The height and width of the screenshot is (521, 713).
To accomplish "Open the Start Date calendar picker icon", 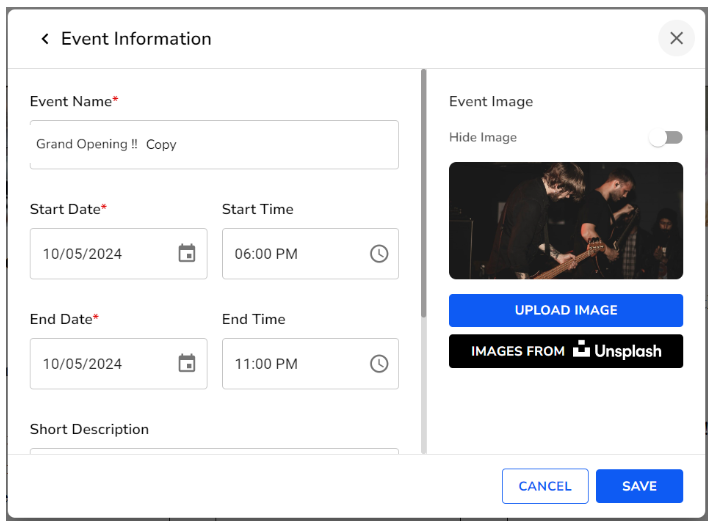I will point(187,253).
